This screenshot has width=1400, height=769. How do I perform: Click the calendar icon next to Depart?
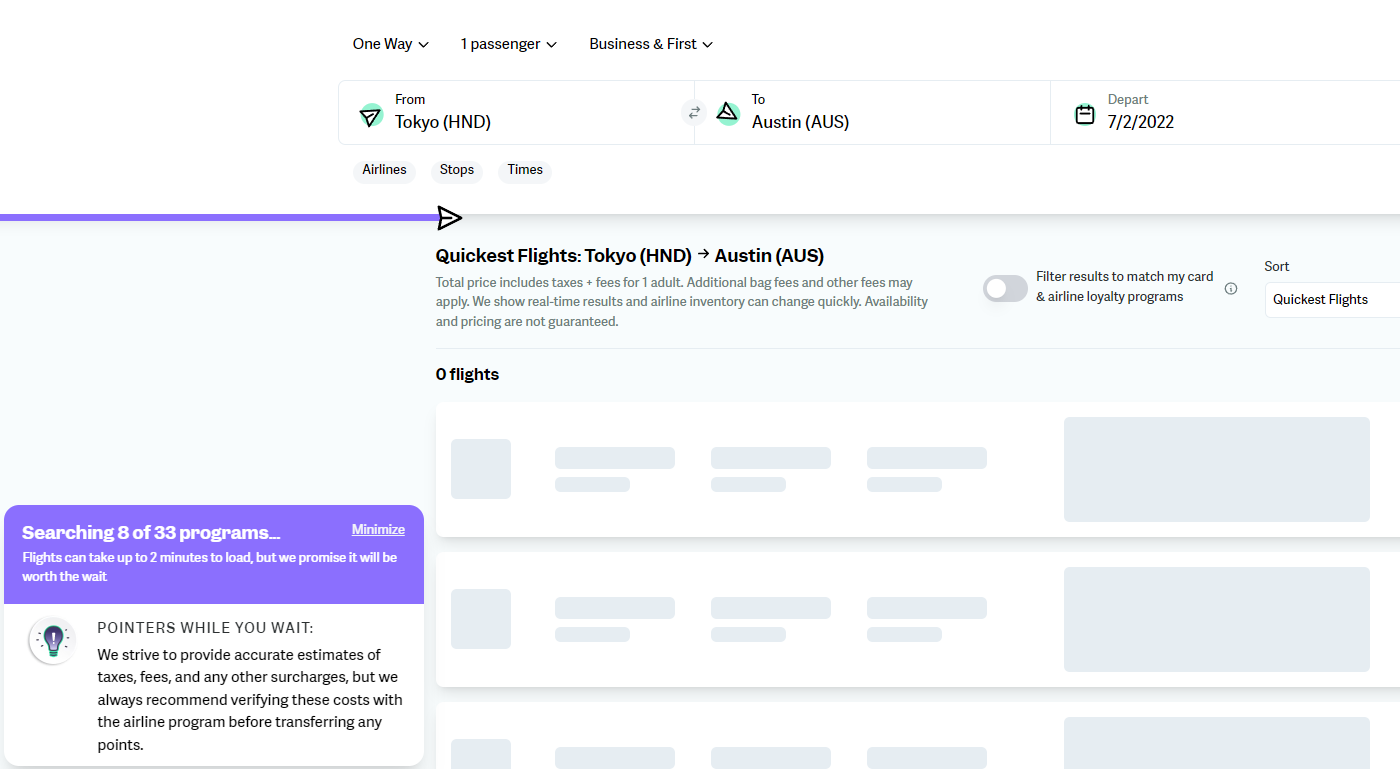point(1085,114)
